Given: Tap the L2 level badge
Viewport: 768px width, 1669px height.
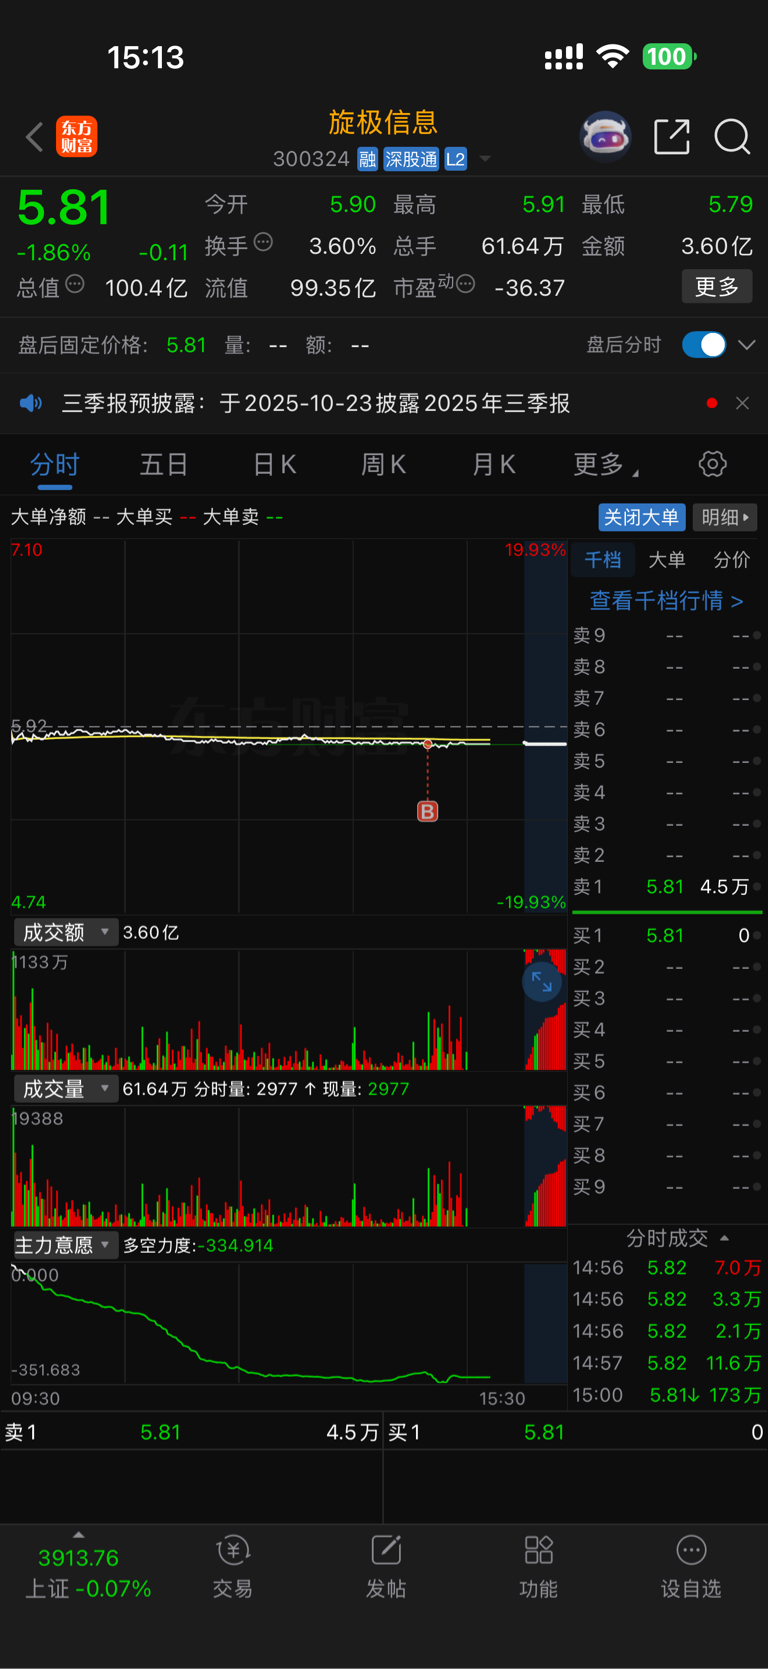Looking at the screenshot, I should [455, 159].
